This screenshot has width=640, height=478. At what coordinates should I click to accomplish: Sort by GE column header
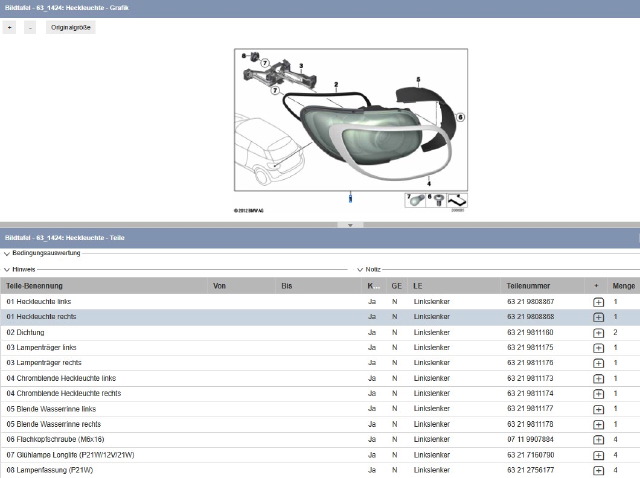pos(396,286)
